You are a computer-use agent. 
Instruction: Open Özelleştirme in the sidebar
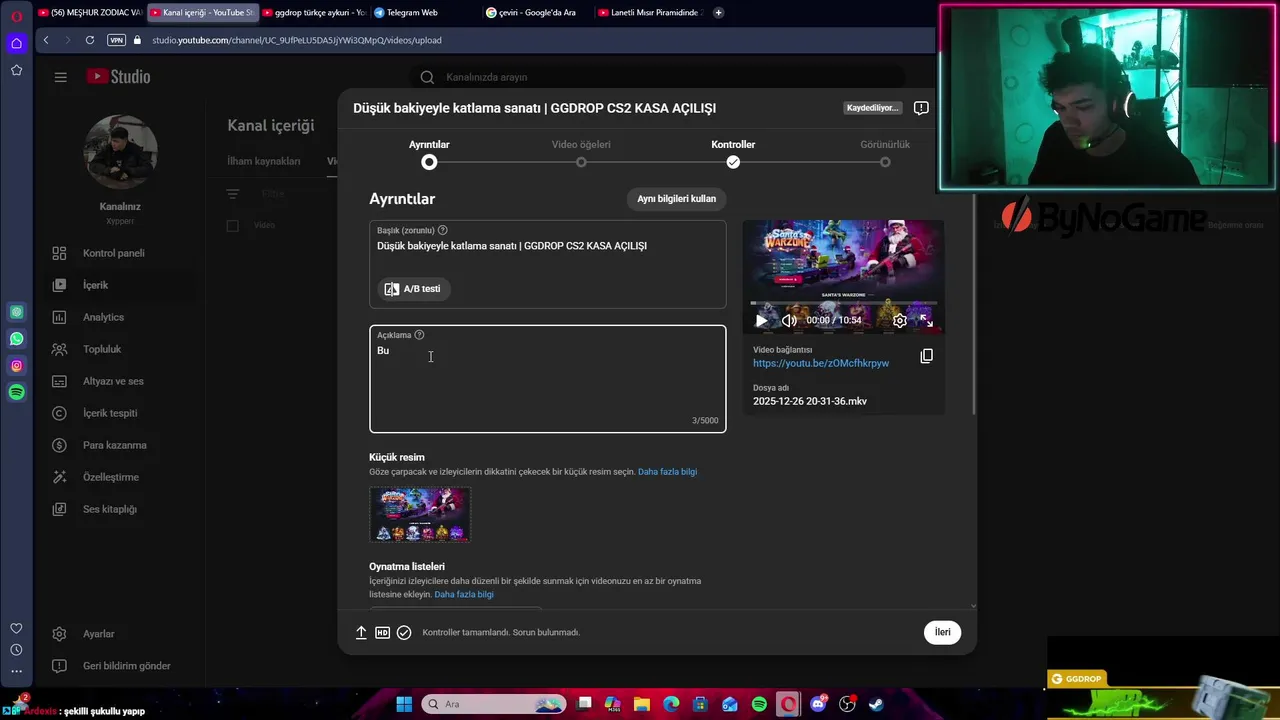point(111,477)
